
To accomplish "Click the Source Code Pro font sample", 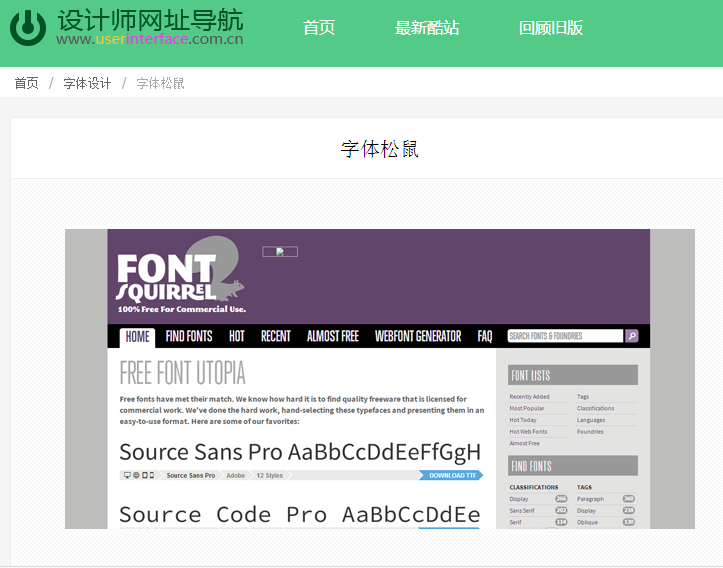I will 300,515.
